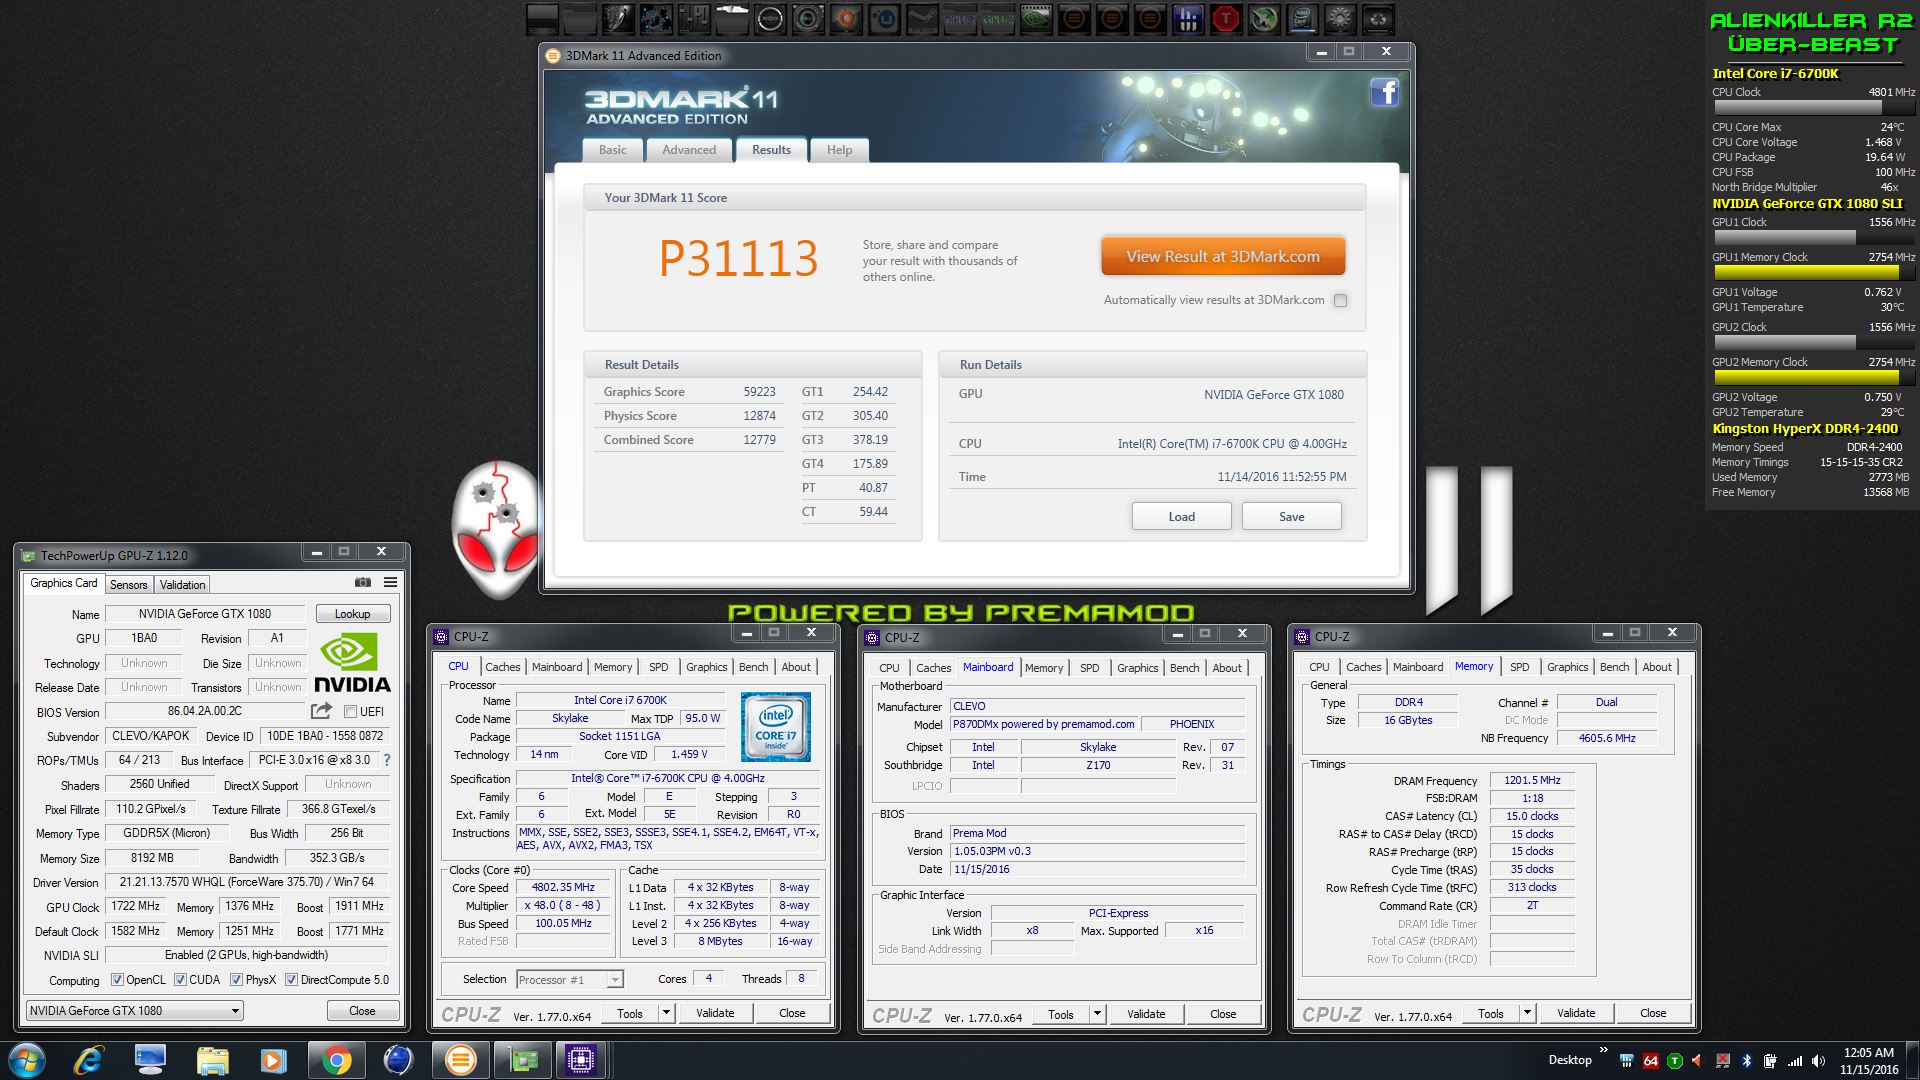Open the mixer sliders icon in the top dock

694,19
